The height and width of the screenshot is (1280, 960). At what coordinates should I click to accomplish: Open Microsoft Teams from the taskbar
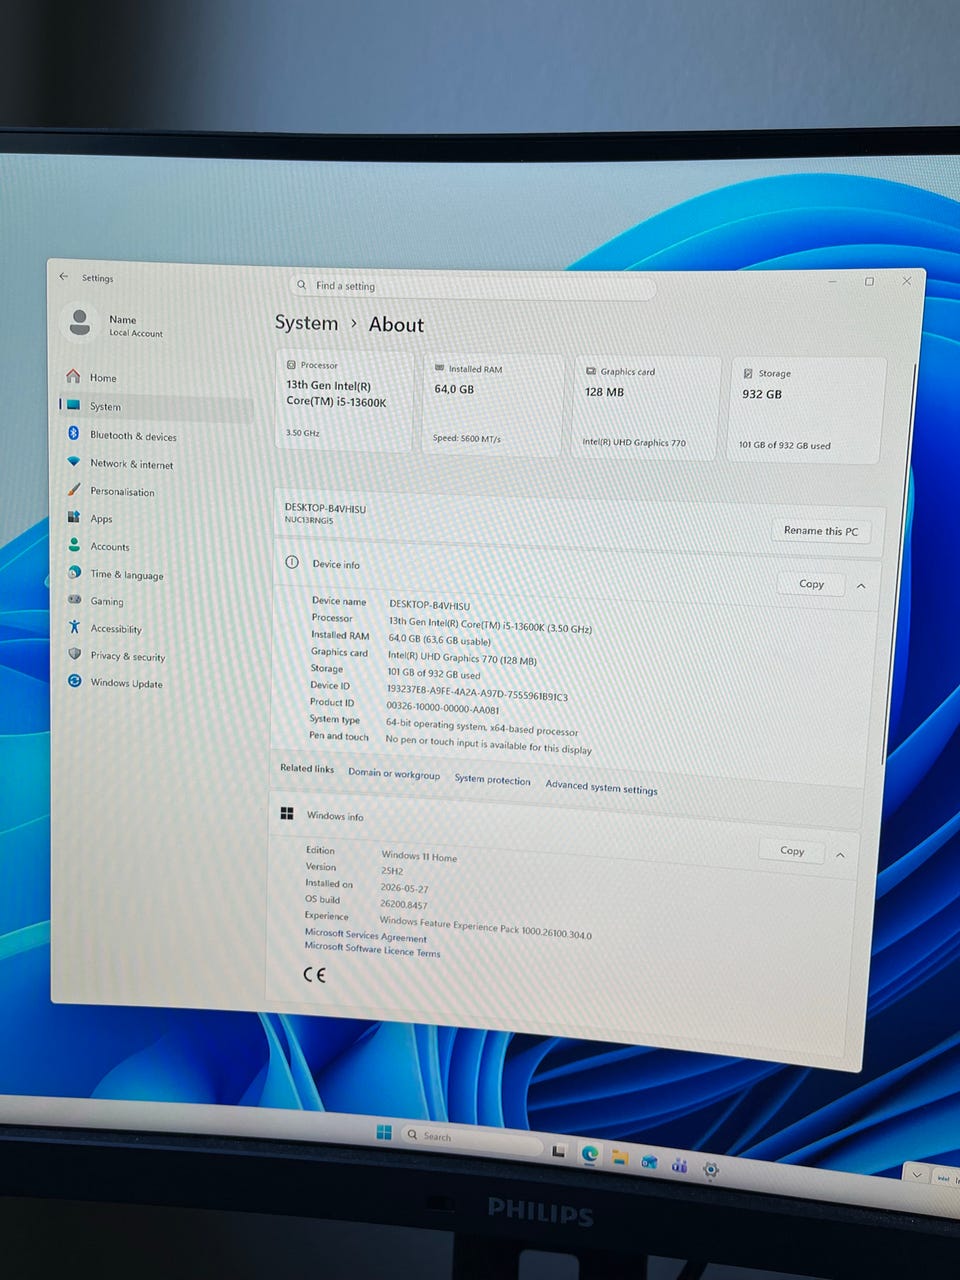pos(679,1165)
